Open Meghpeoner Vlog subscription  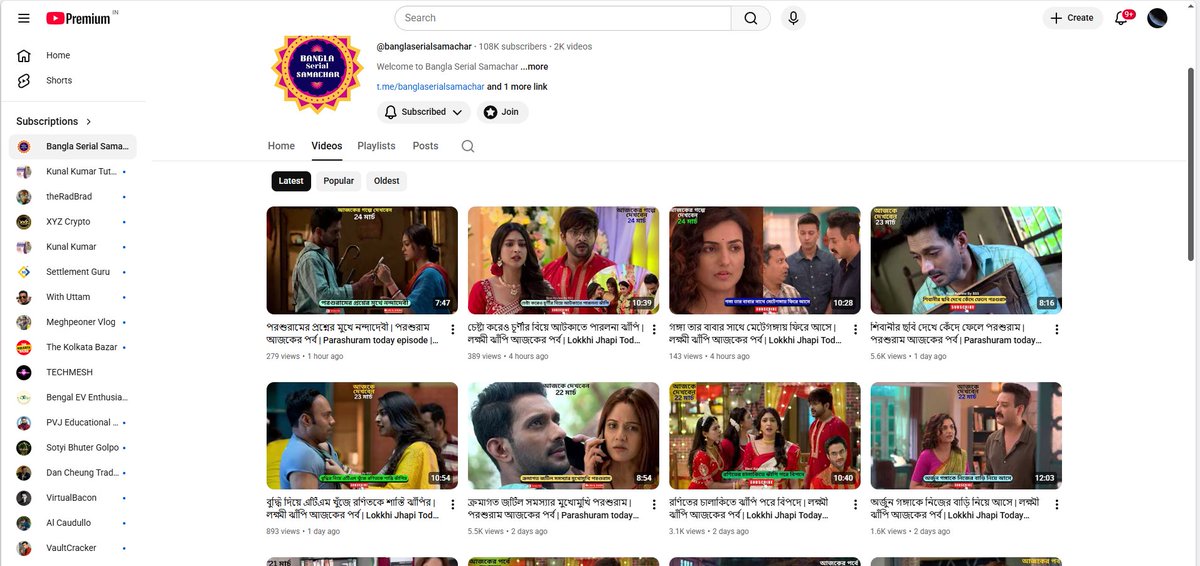click(x=72, y=322)
